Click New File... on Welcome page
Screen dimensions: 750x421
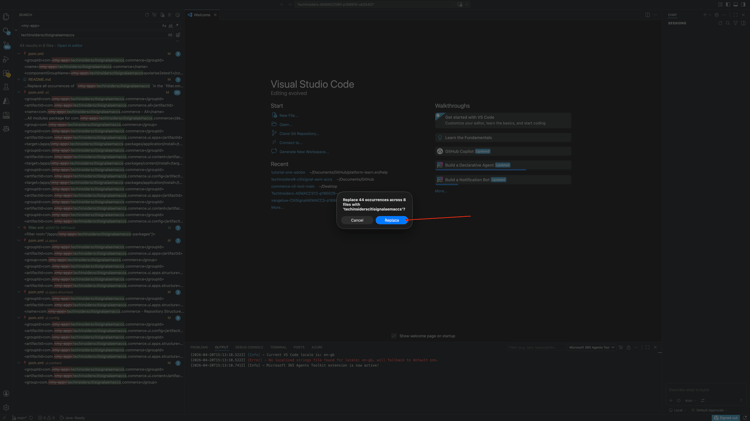[288, 115]
